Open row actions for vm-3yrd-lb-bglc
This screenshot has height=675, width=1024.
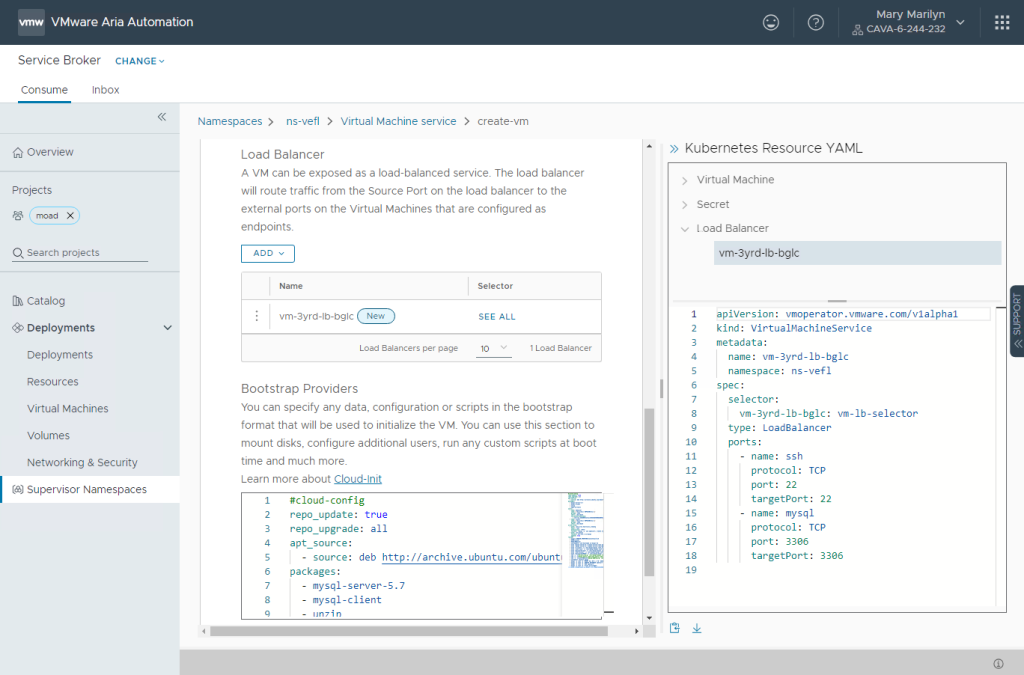tap(256, 316)
